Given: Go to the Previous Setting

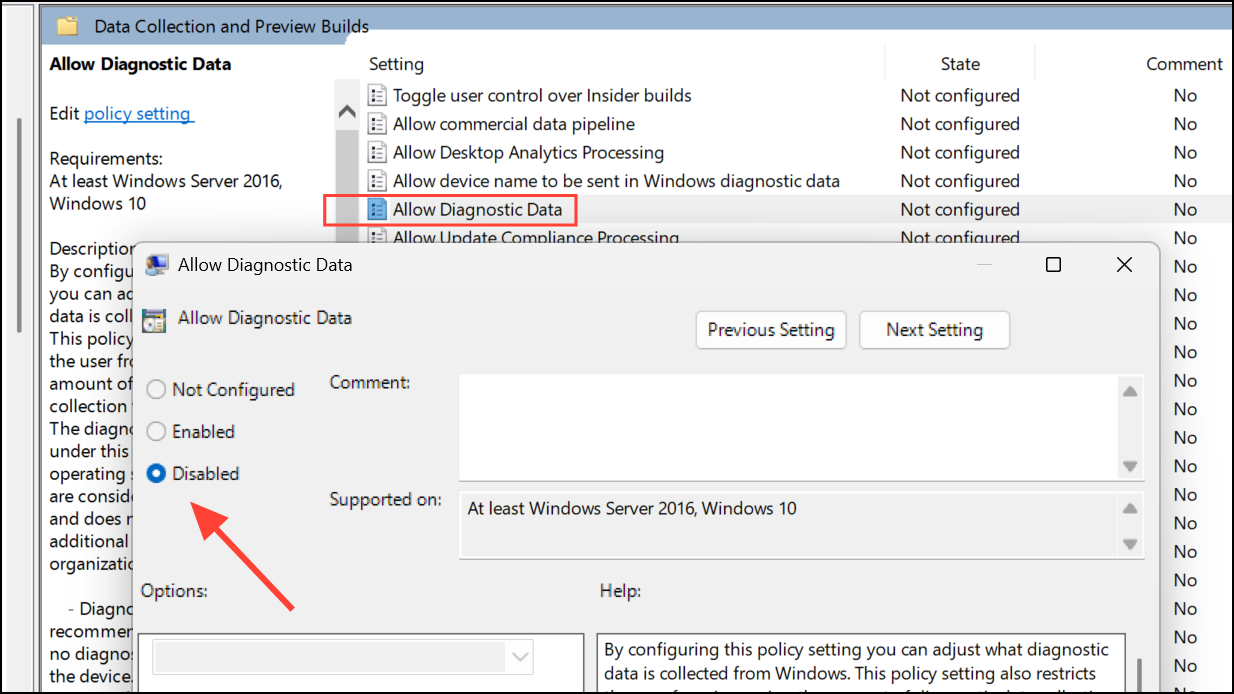Looking at the screenshot, I should (x=771, y=330).
